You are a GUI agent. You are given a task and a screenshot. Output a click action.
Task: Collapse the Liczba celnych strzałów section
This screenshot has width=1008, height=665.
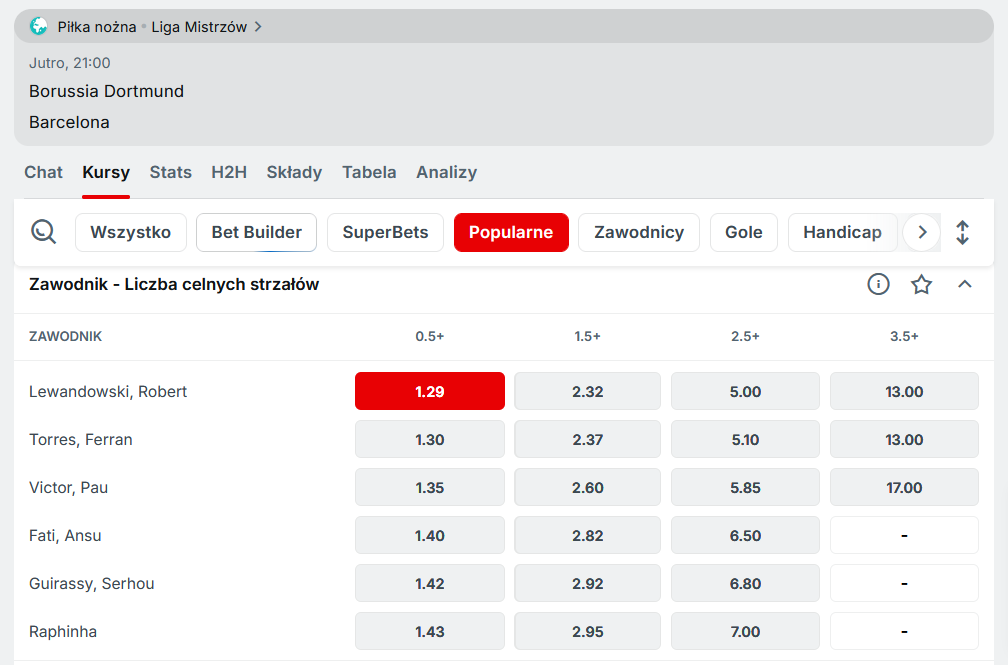pos(965,285)
